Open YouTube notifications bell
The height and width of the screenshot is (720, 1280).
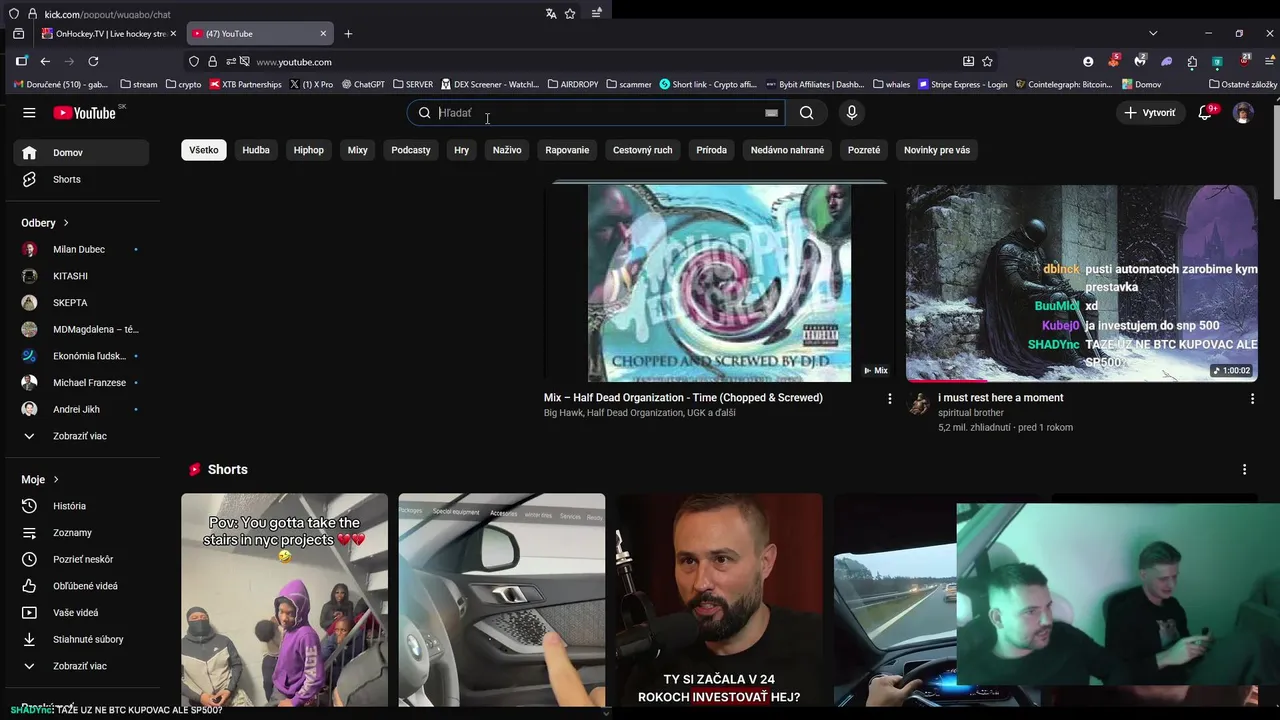pos(1205,113)
